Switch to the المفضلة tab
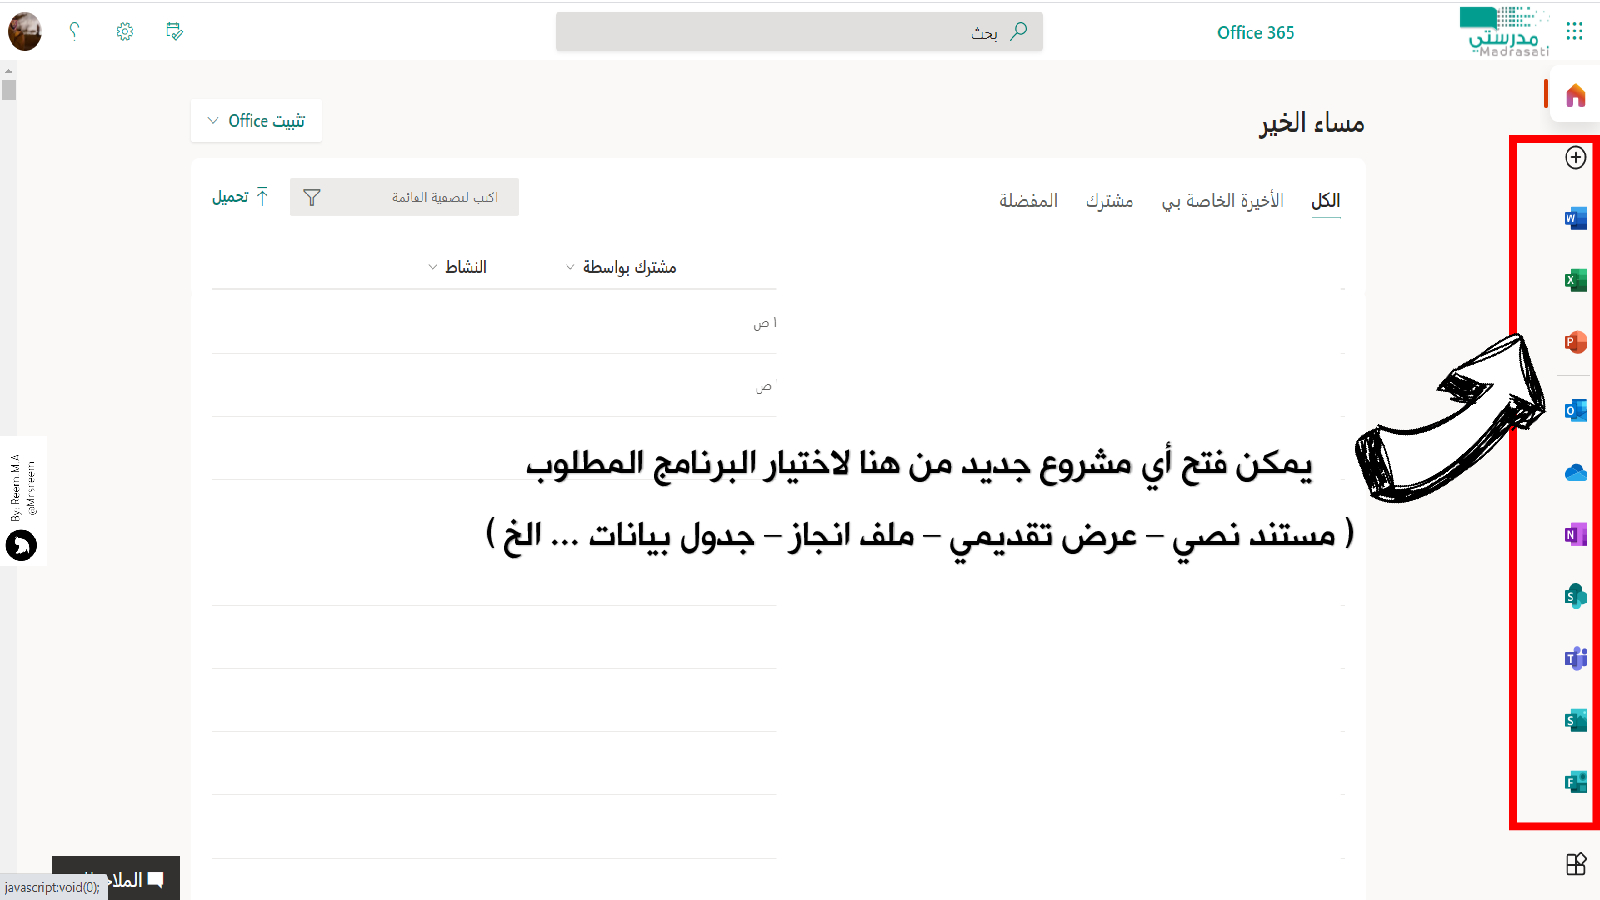 point(1028,201)
